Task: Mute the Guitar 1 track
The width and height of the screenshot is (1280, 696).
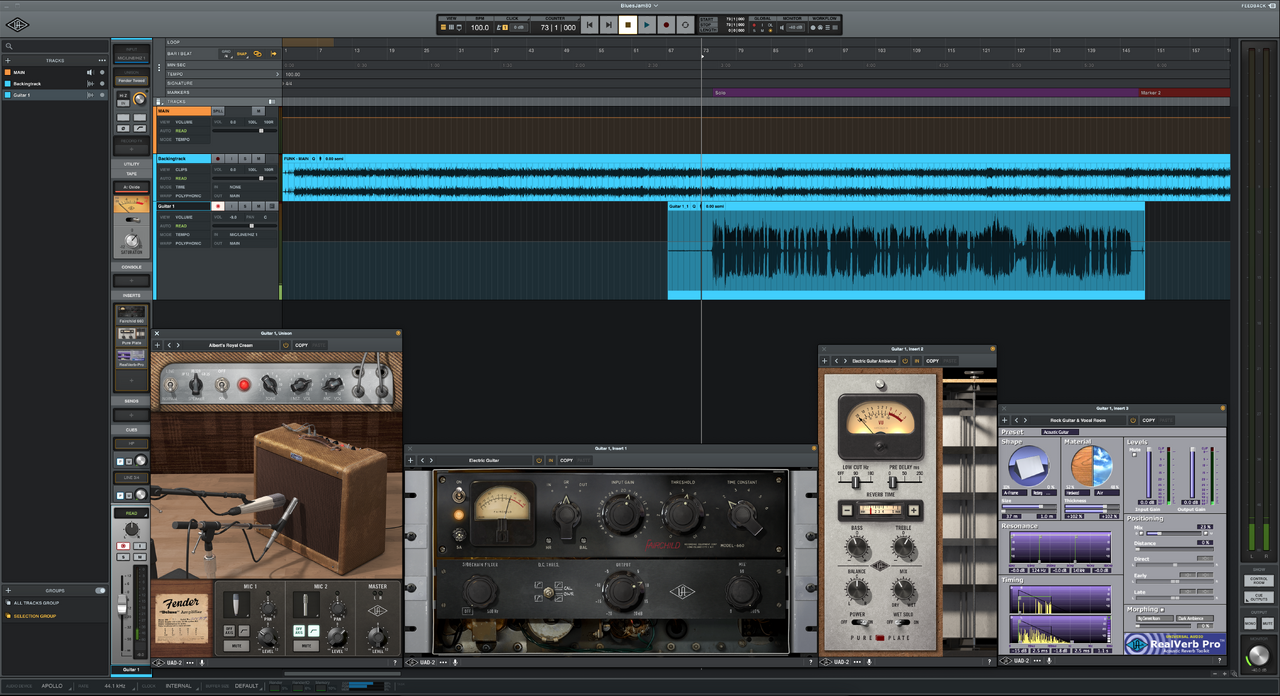Action: pyautogui.click(x=258, y=206)
